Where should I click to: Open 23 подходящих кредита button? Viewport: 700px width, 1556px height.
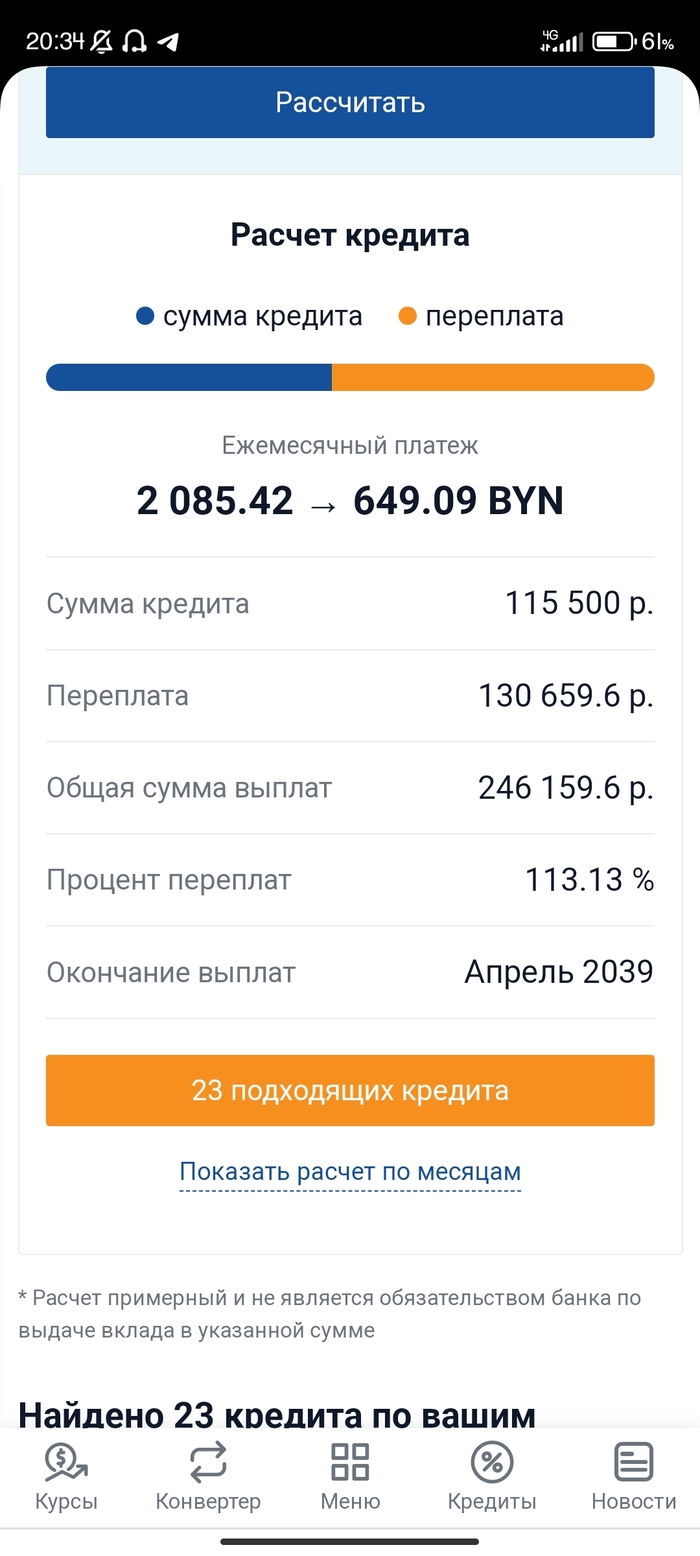(350, 1090)
